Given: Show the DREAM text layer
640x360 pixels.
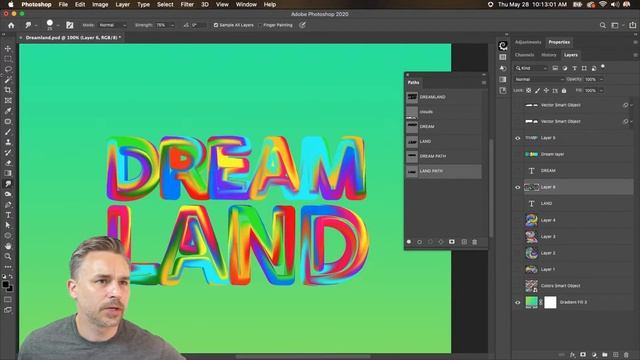Looking at the screenshot, I should click(x=518, y=171).
